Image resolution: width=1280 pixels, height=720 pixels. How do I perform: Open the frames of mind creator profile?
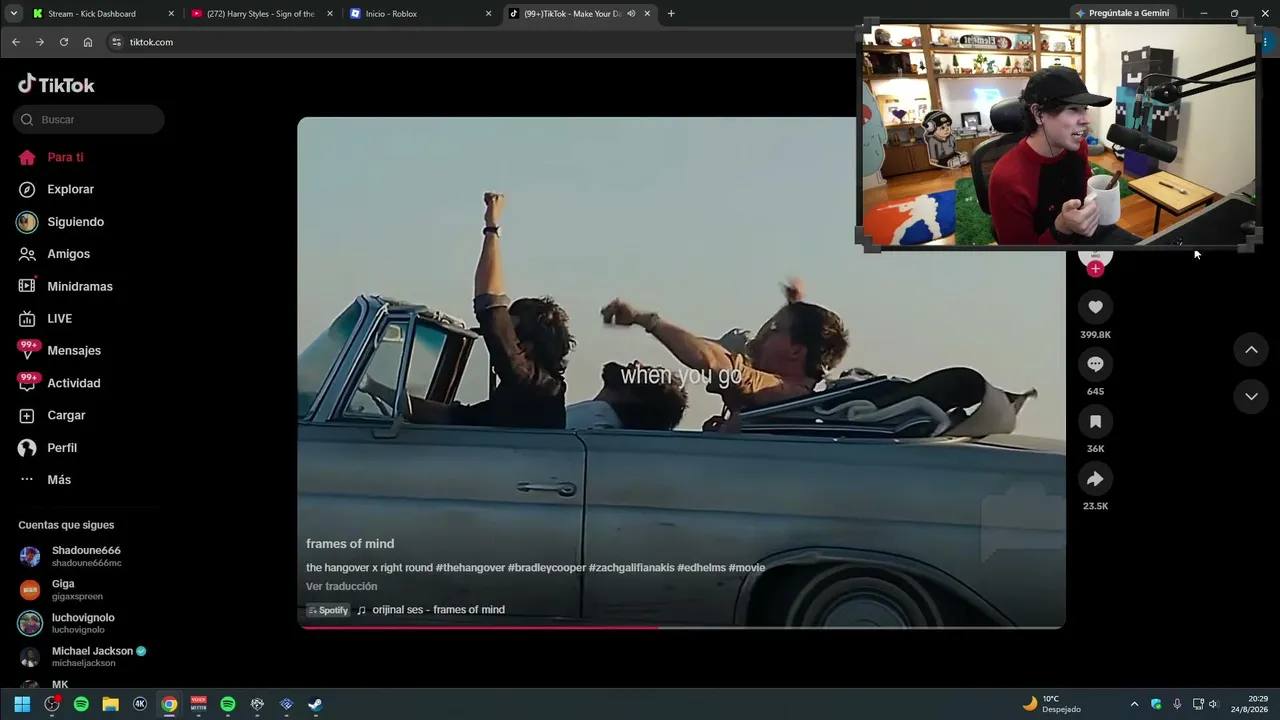tap(350, 544)
